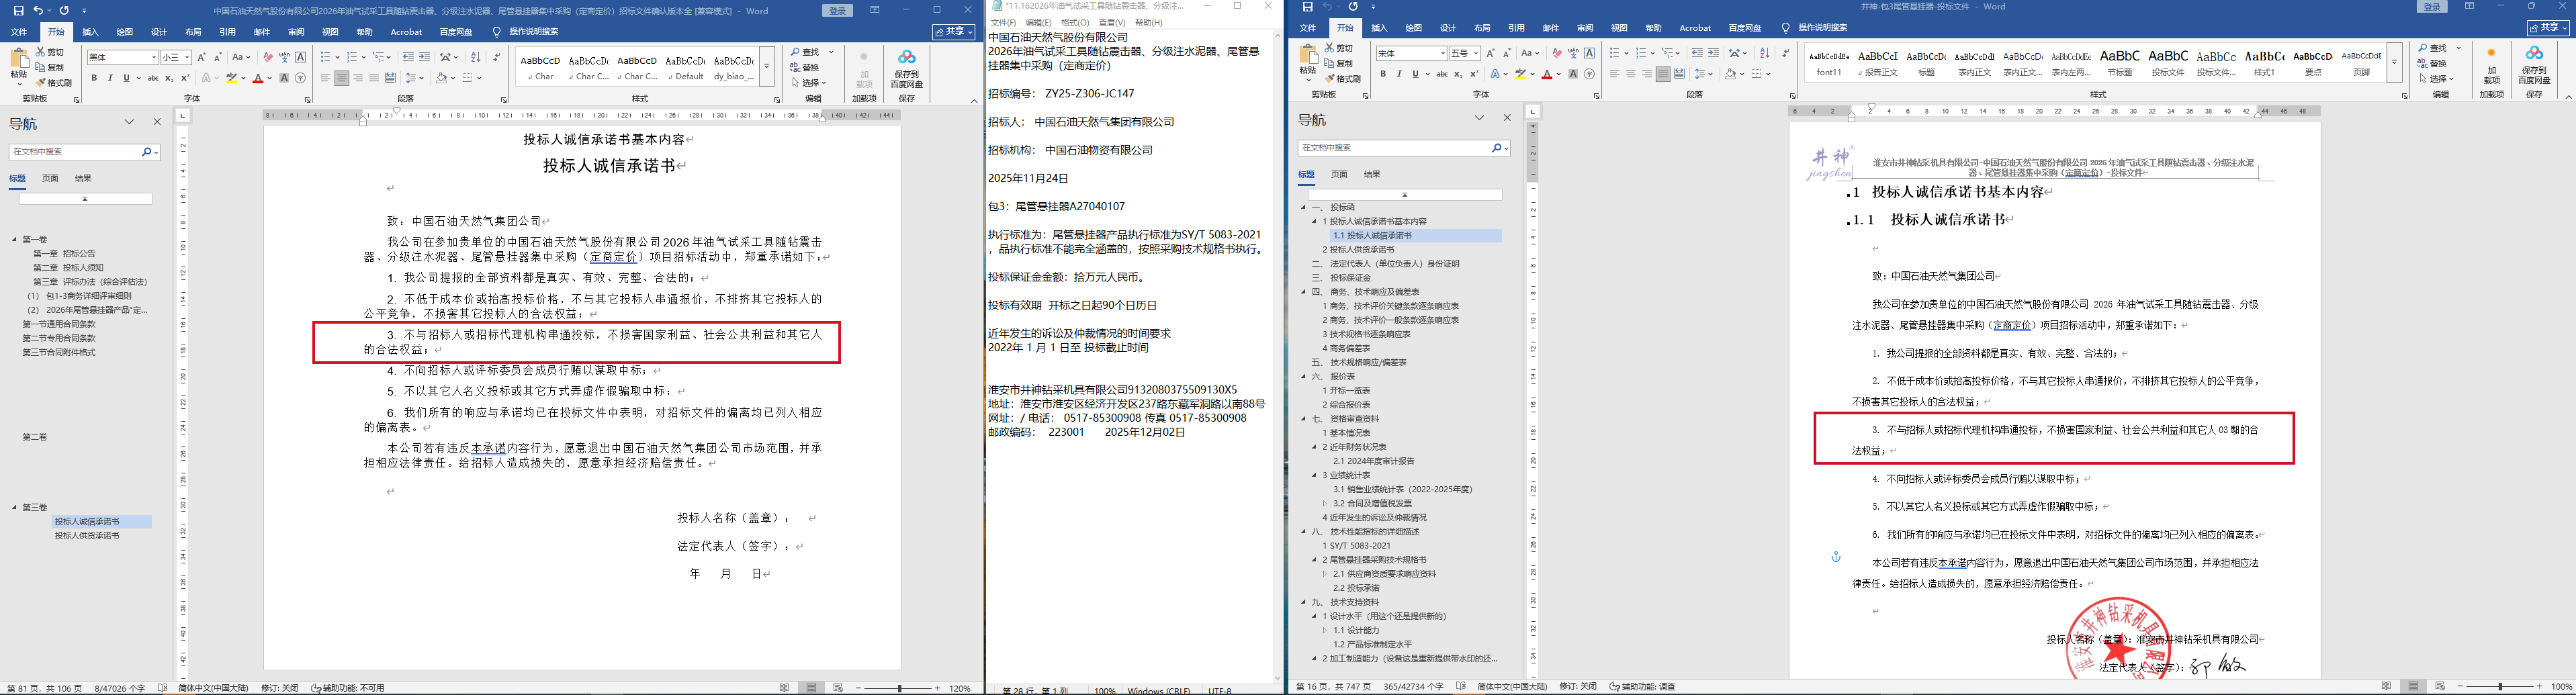This screenshot has height=695, width=2576.
Task: Align text right in the right Word ribbon
Action: coord(1647,74)
